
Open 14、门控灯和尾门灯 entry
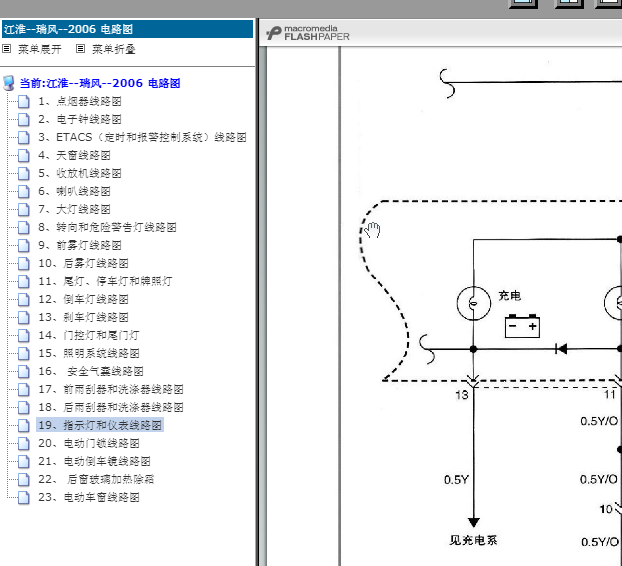pyautogui.click(x=89, y=336)
